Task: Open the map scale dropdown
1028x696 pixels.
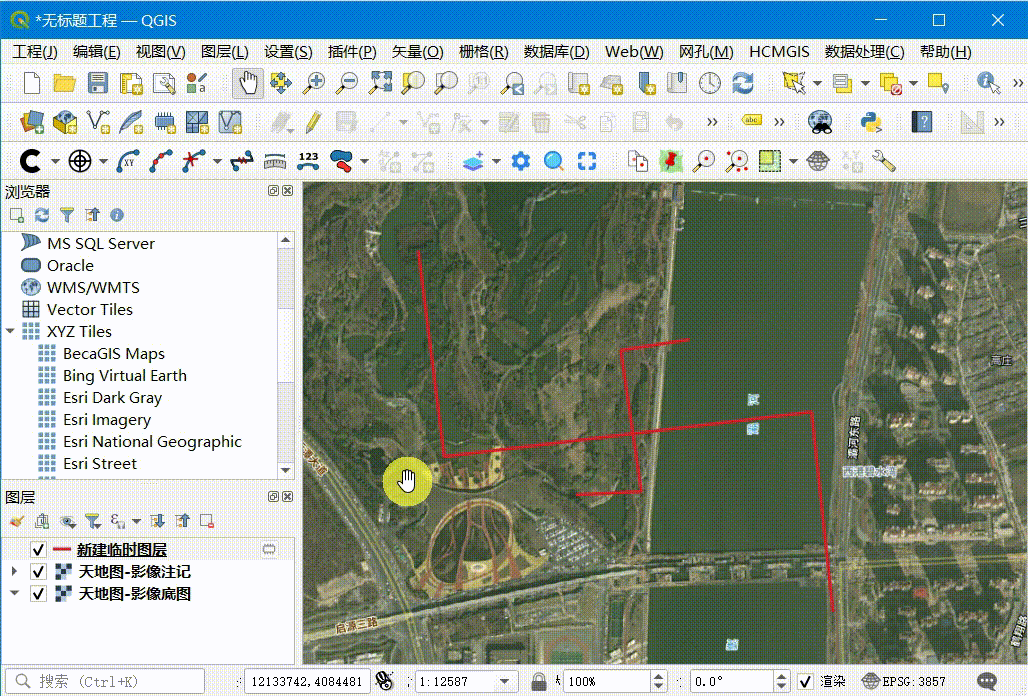Action: 504,682
